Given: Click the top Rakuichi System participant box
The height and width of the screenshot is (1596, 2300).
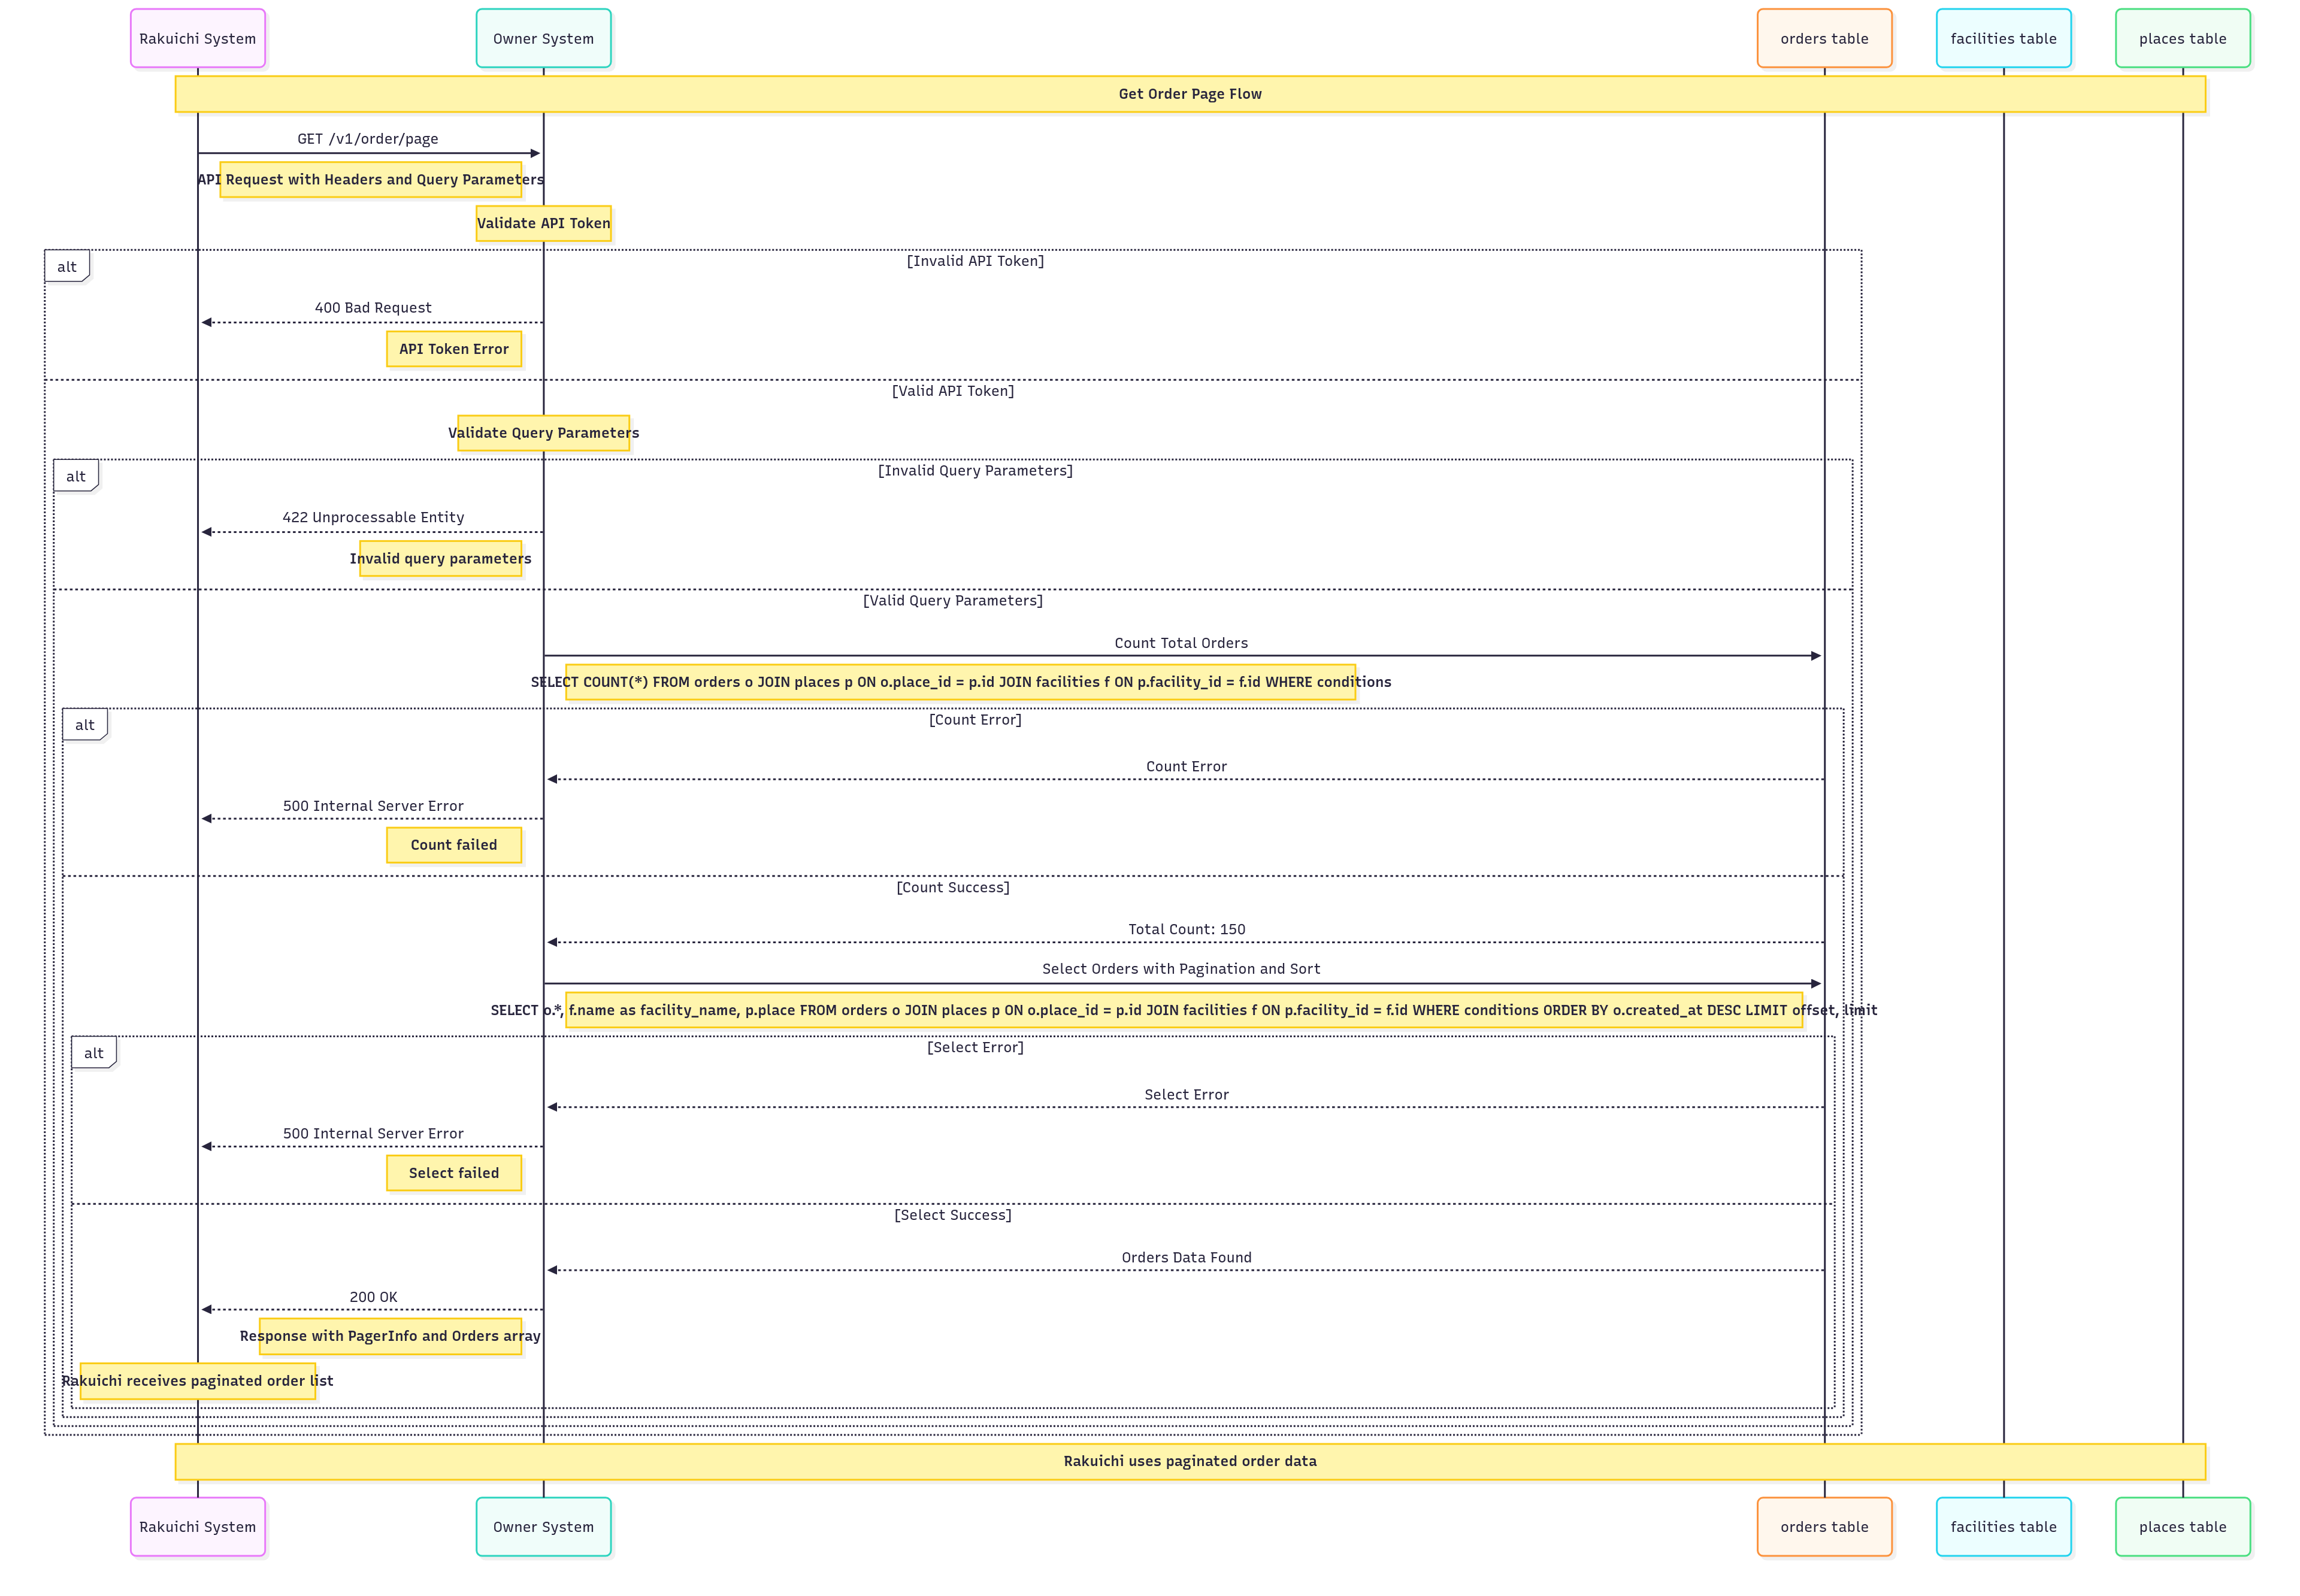Looking at the screenshot, I should coord(197,39).
